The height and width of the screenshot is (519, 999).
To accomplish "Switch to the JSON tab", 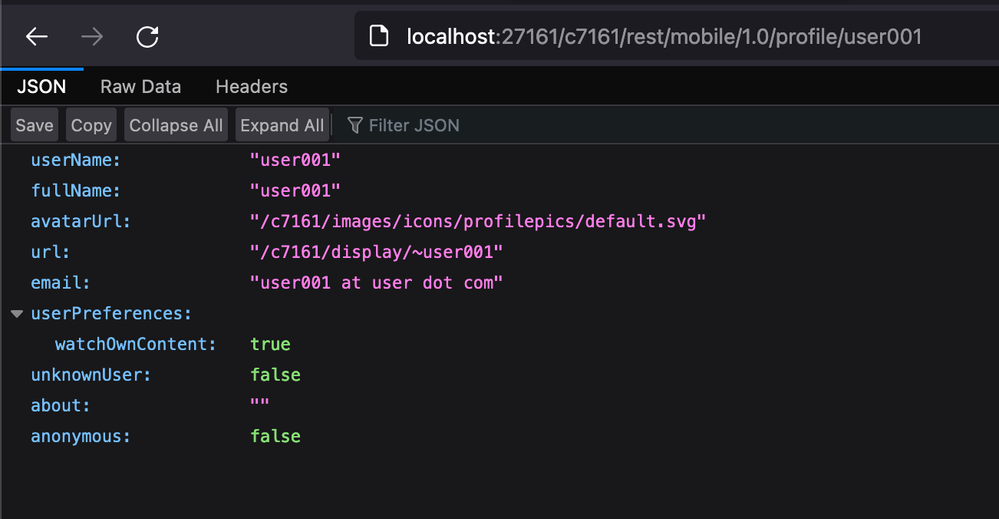I will click(x=41, y=87).
